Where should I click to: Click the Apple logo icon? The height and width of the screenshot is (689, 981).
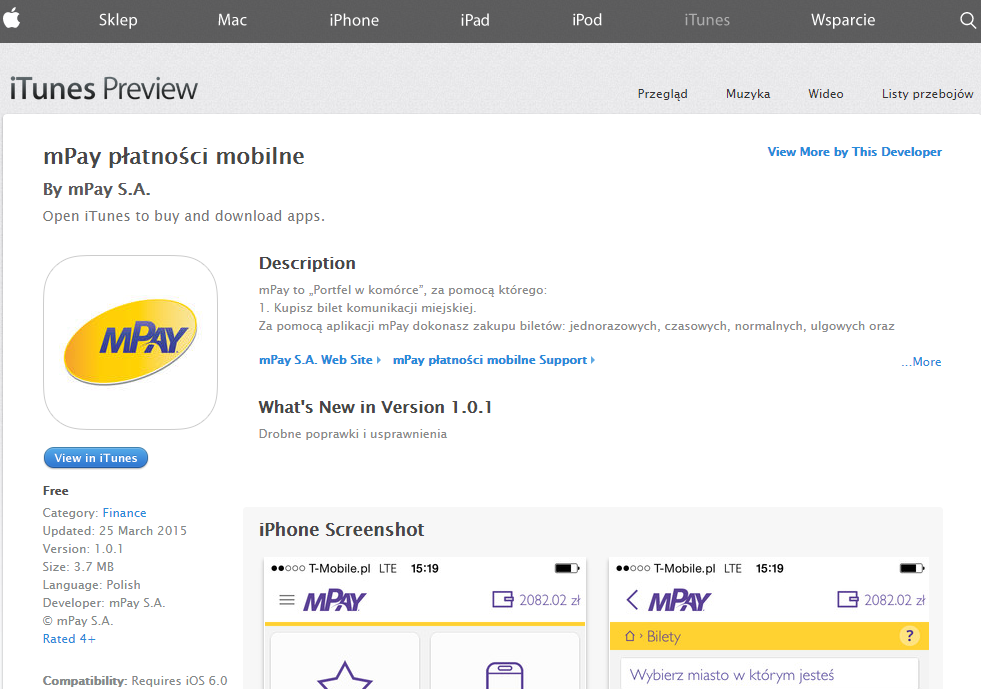point(11,18)
